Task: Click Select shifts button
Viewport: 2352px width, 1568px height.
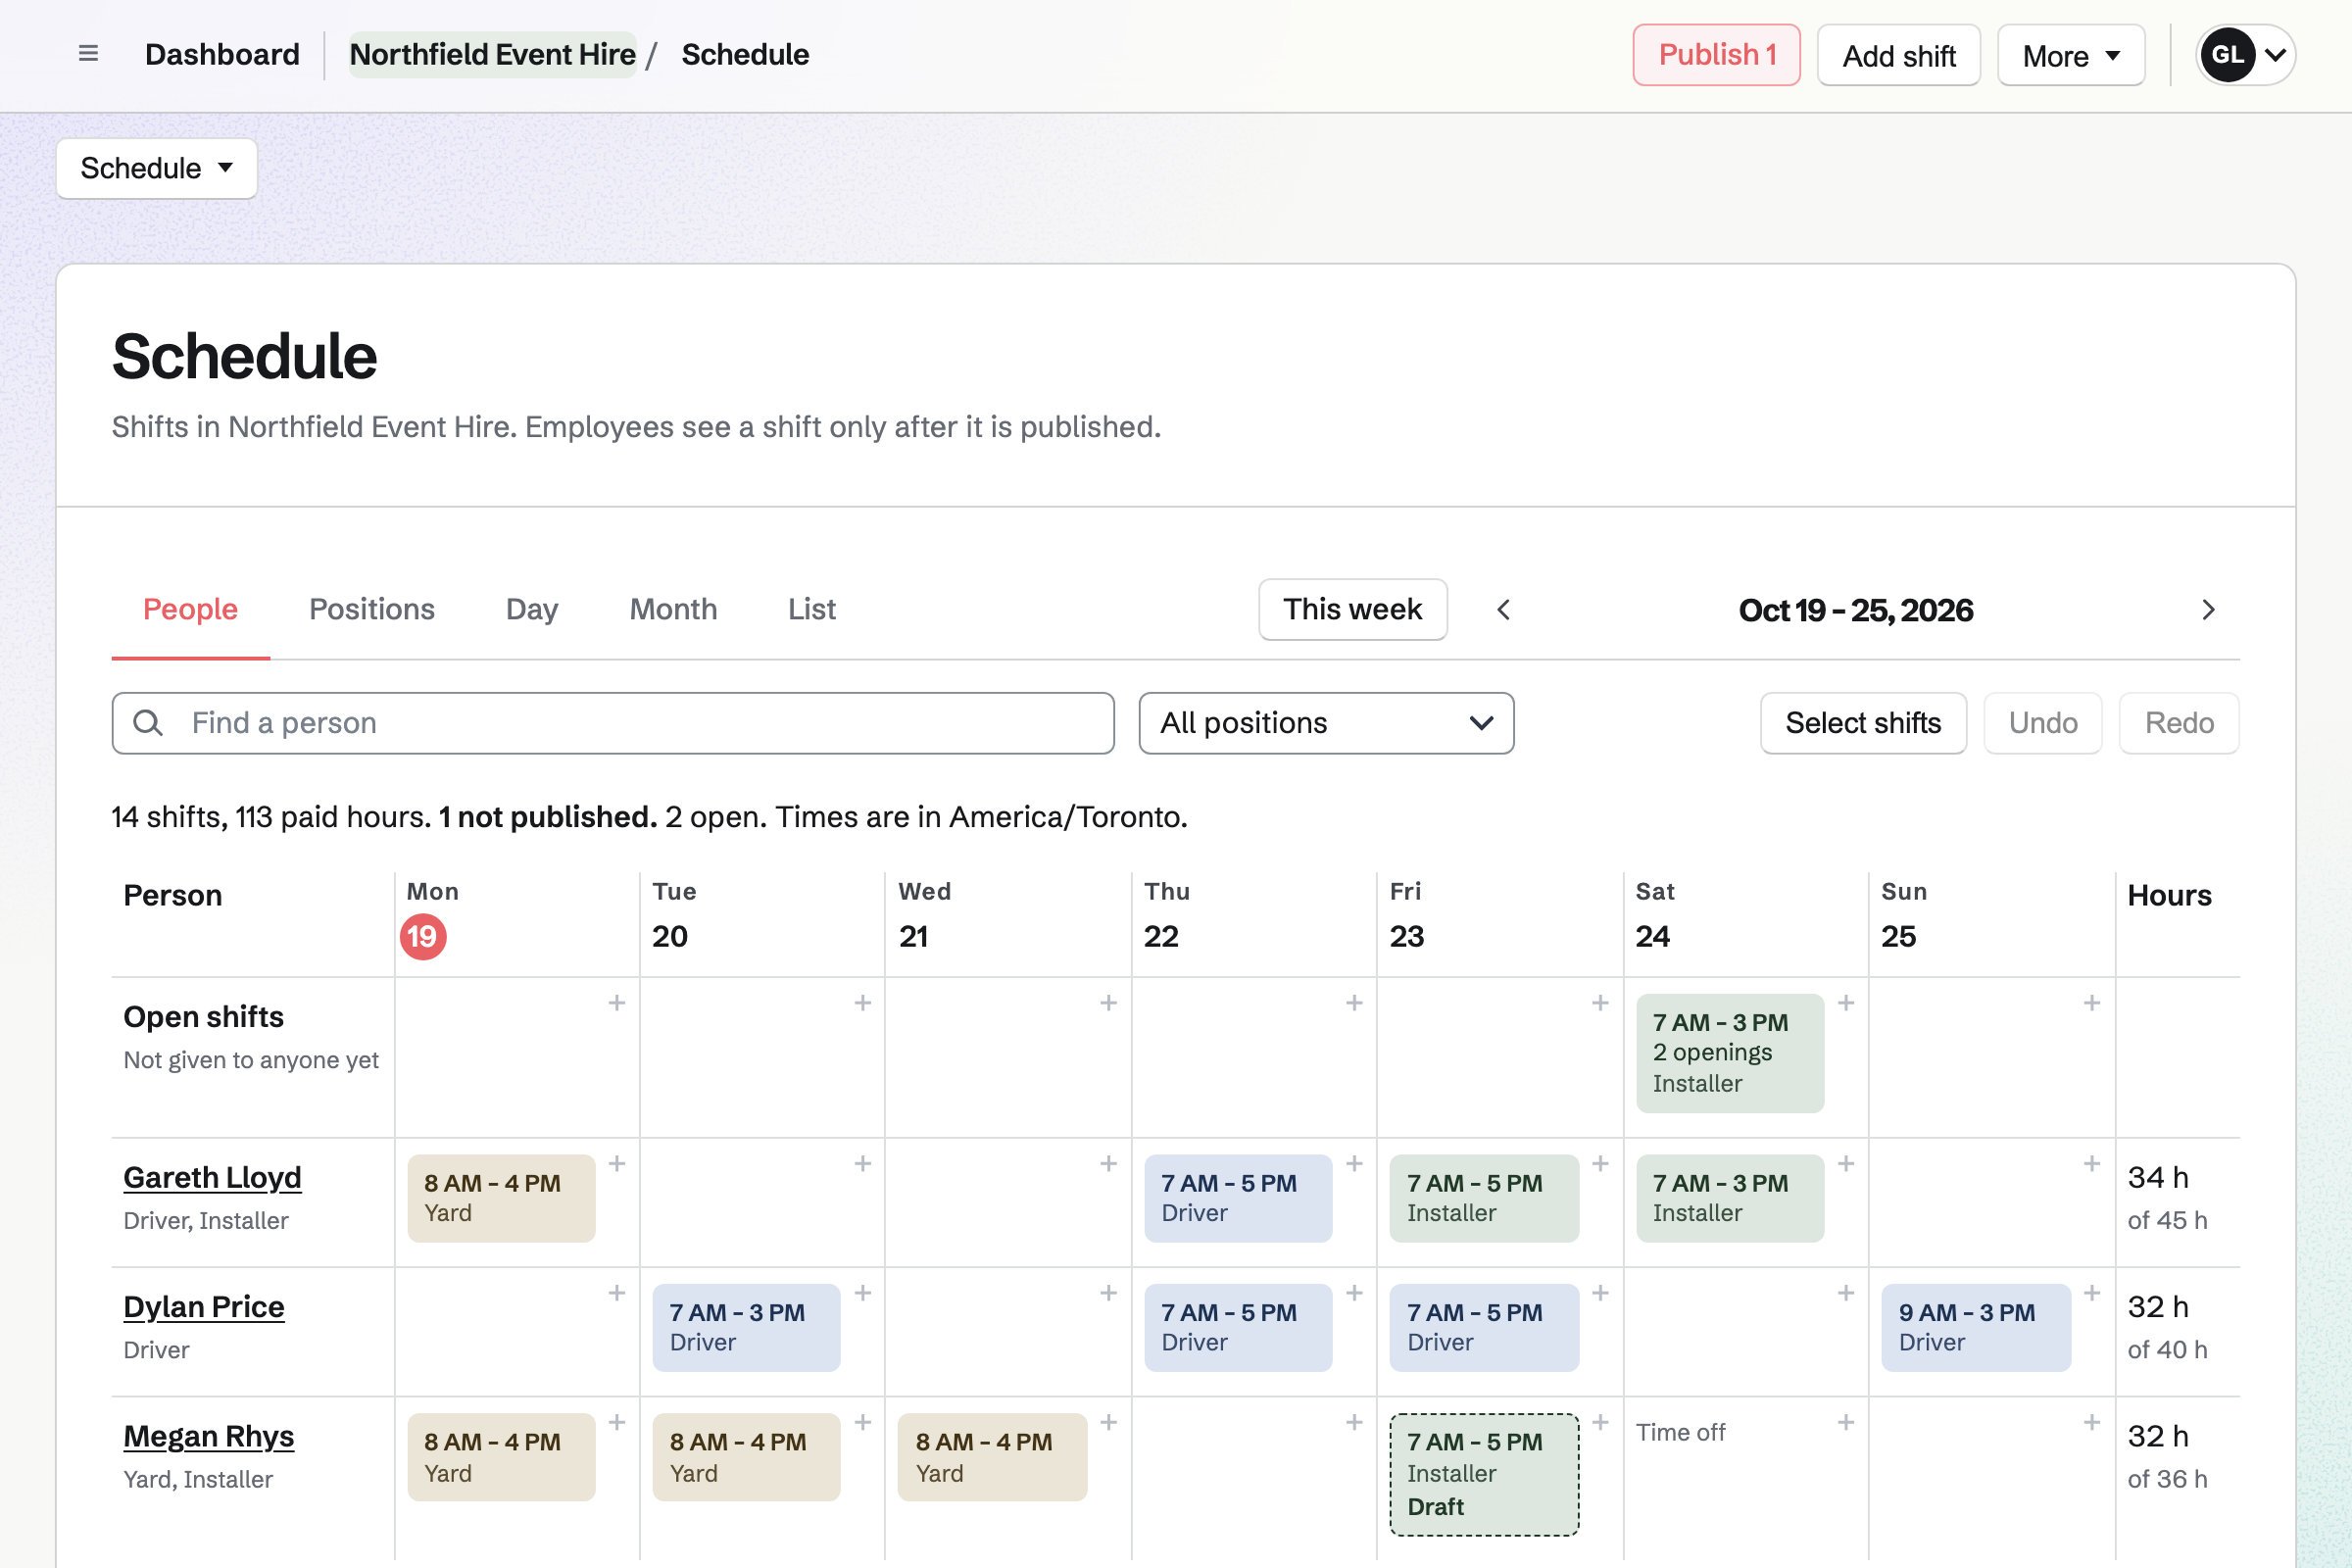Action: (1863, 723)
